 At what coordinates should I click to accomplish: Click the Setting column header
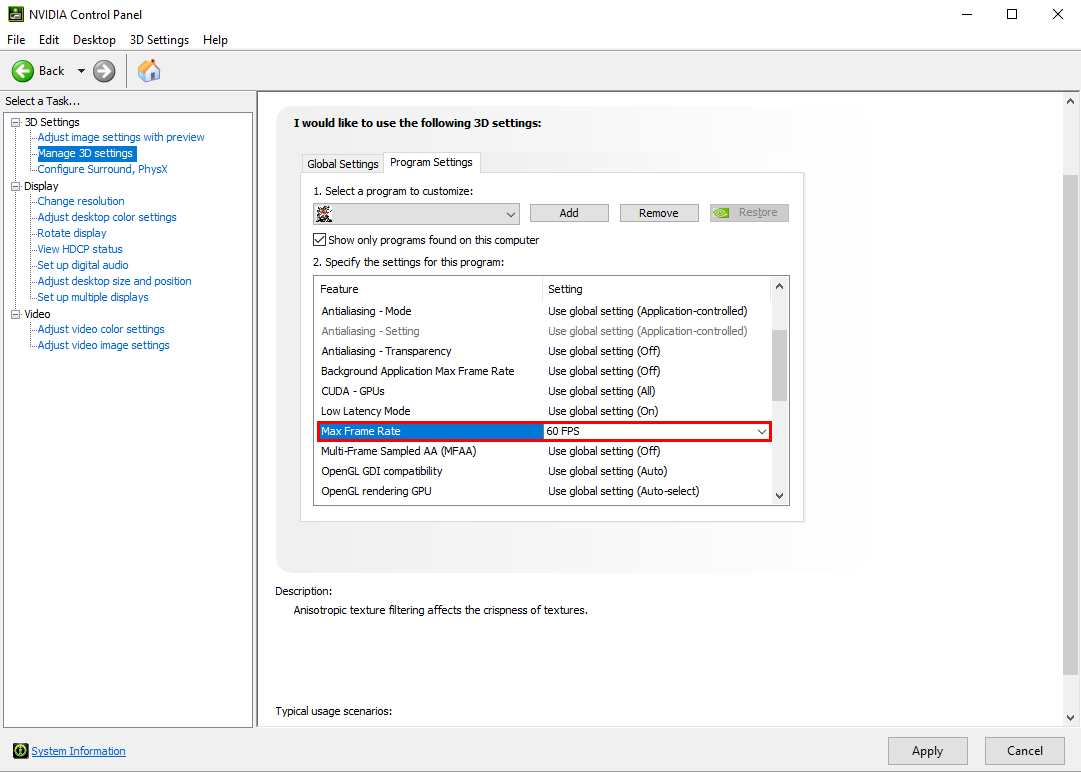pos(656,289)
